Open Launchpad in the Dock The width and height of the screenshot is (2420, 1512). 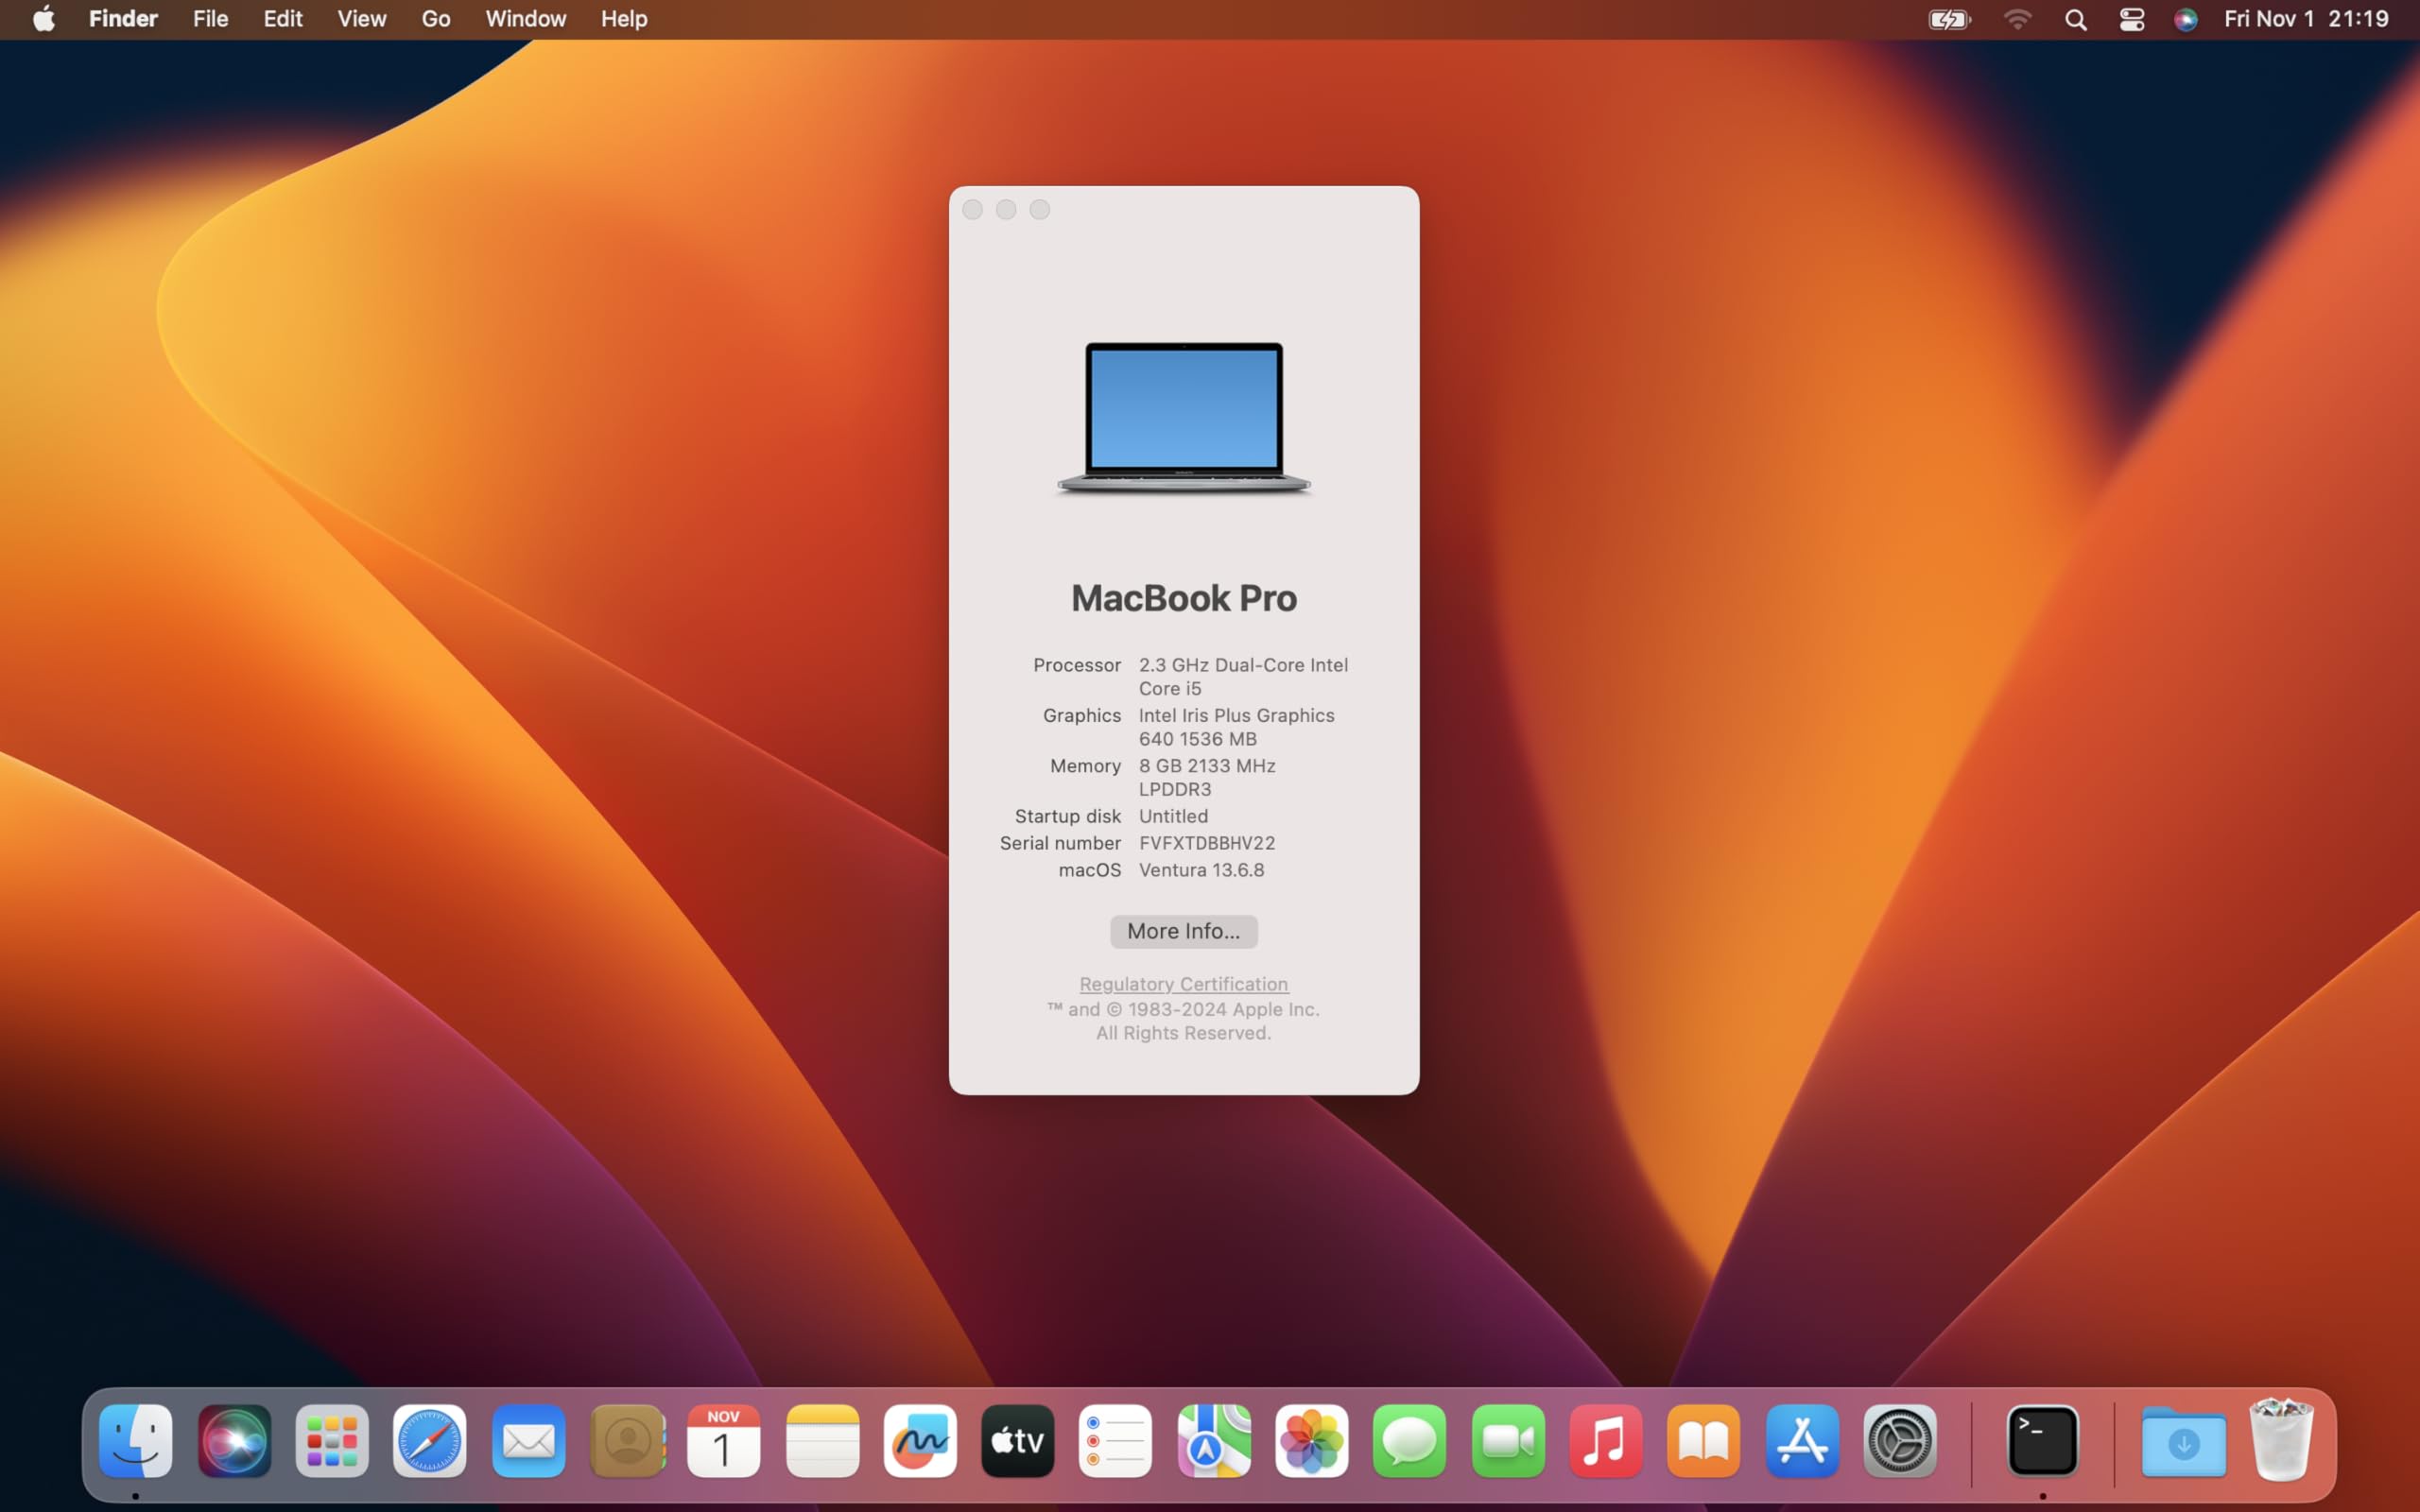coord(332,1441)
